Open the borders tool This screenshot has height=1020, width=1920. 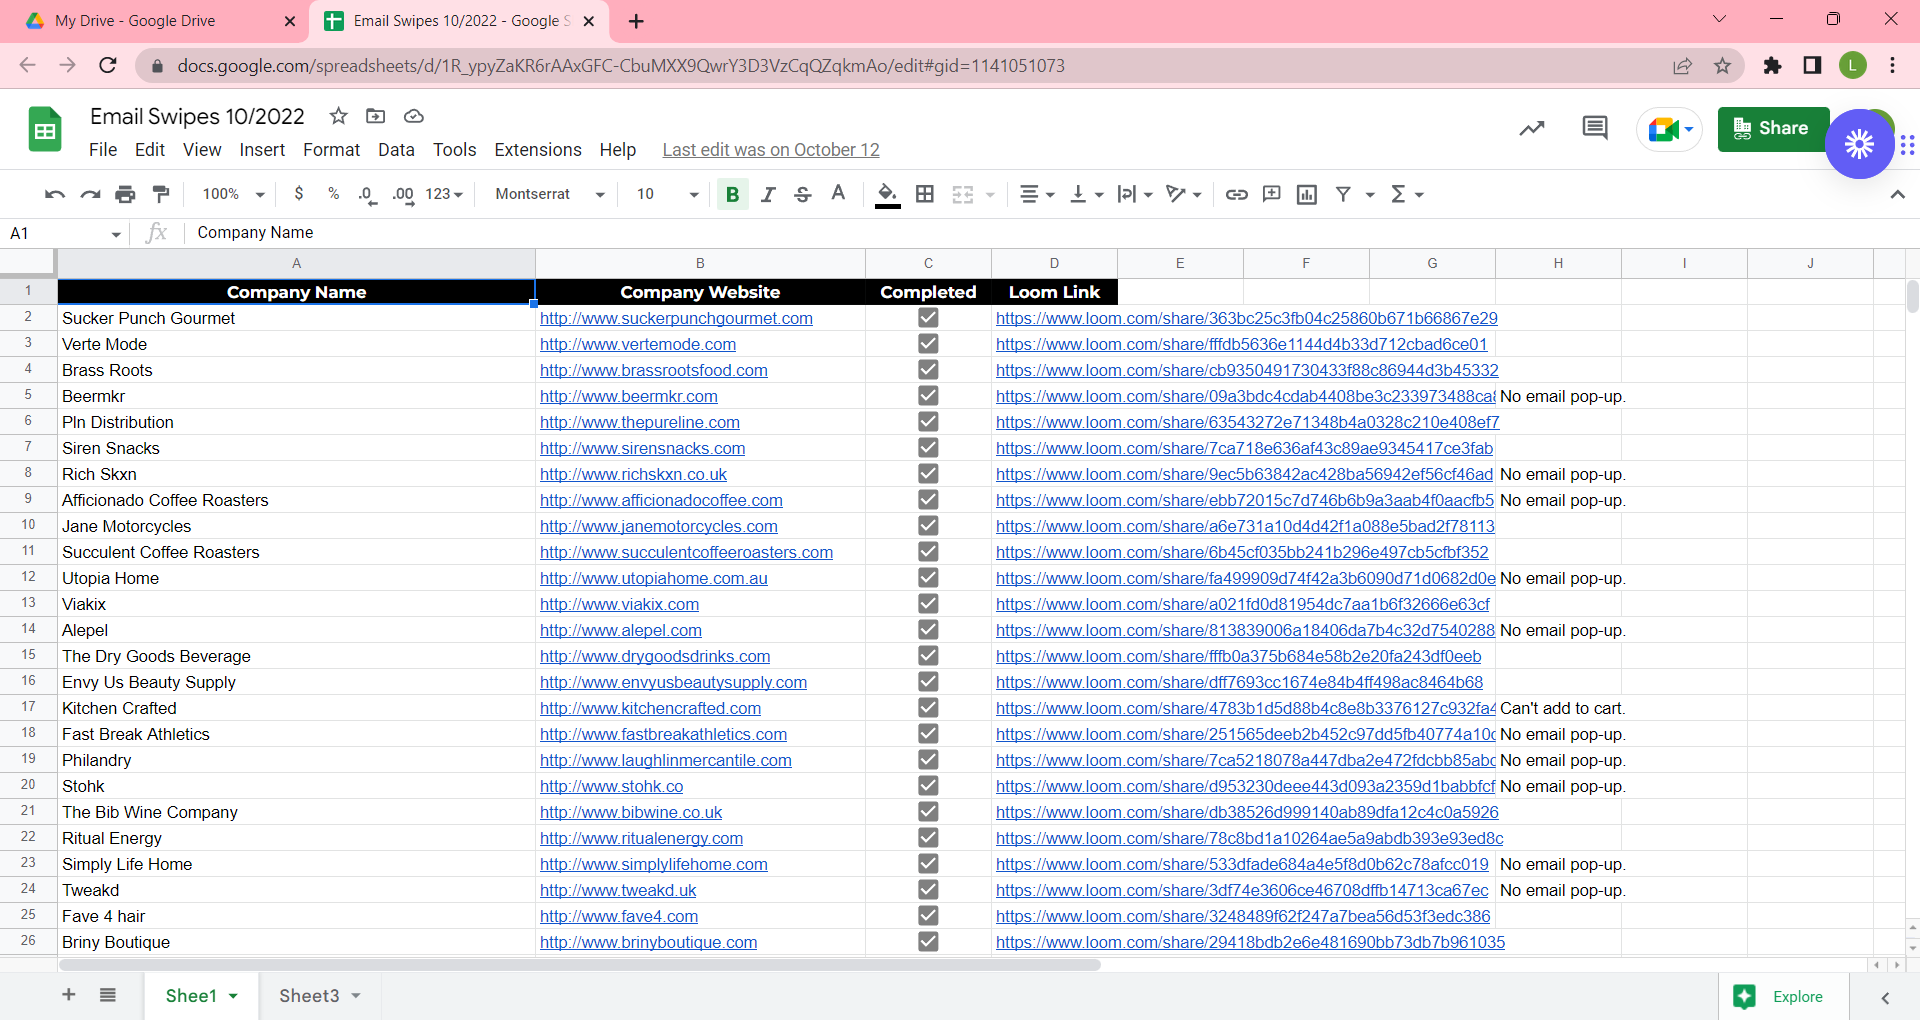pos(925,194)
